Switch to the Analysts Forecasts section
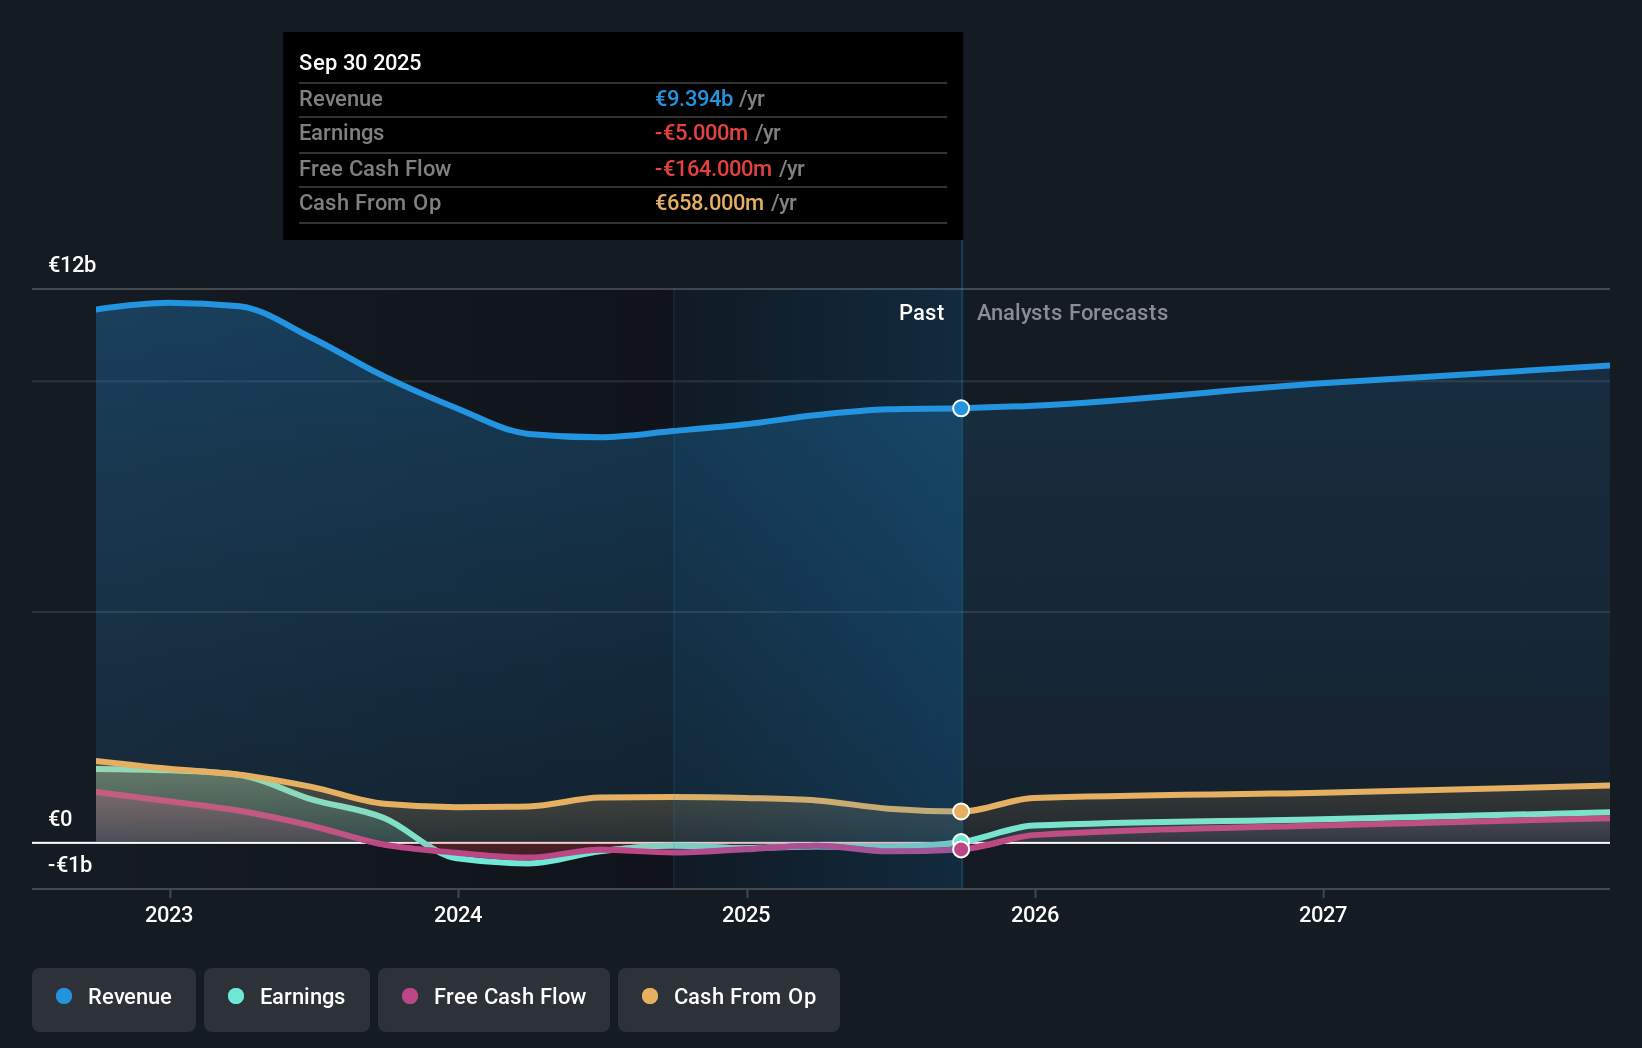The image size is (1642, 1048). (1072, 312)
